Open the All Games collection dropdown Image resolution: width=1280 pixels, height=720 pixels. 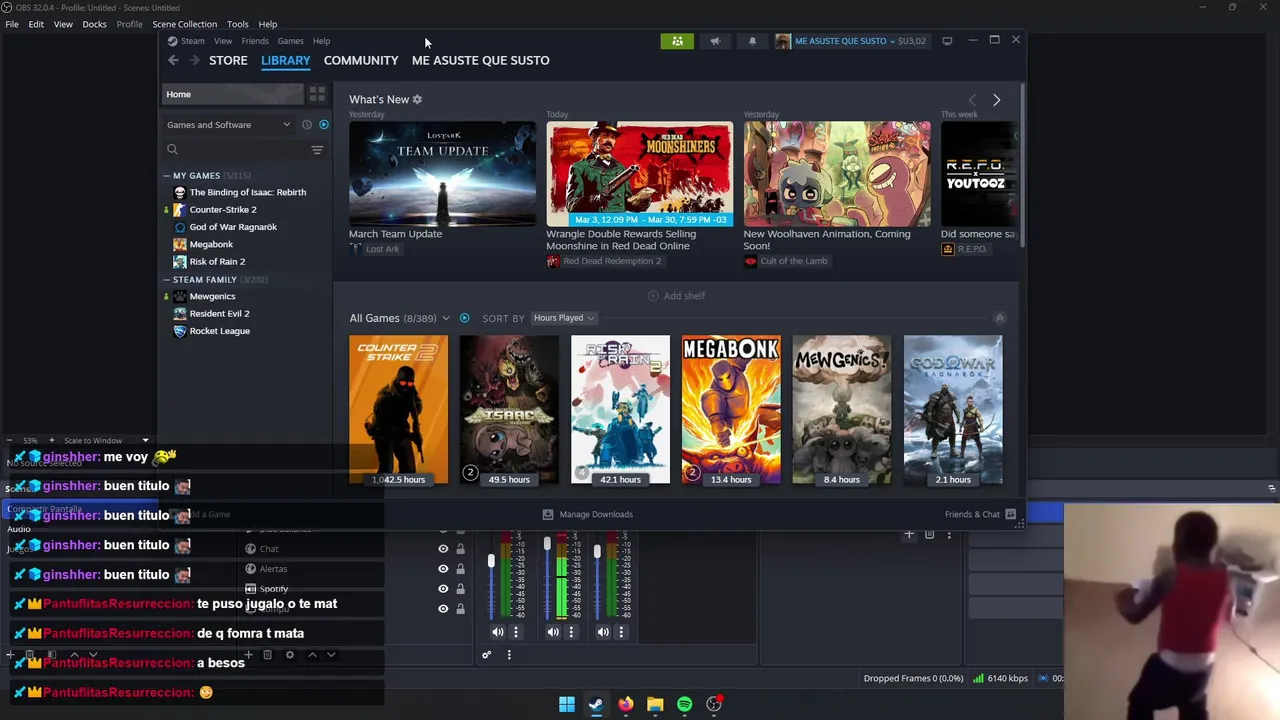pyautogui.click(x=445, y=318)
